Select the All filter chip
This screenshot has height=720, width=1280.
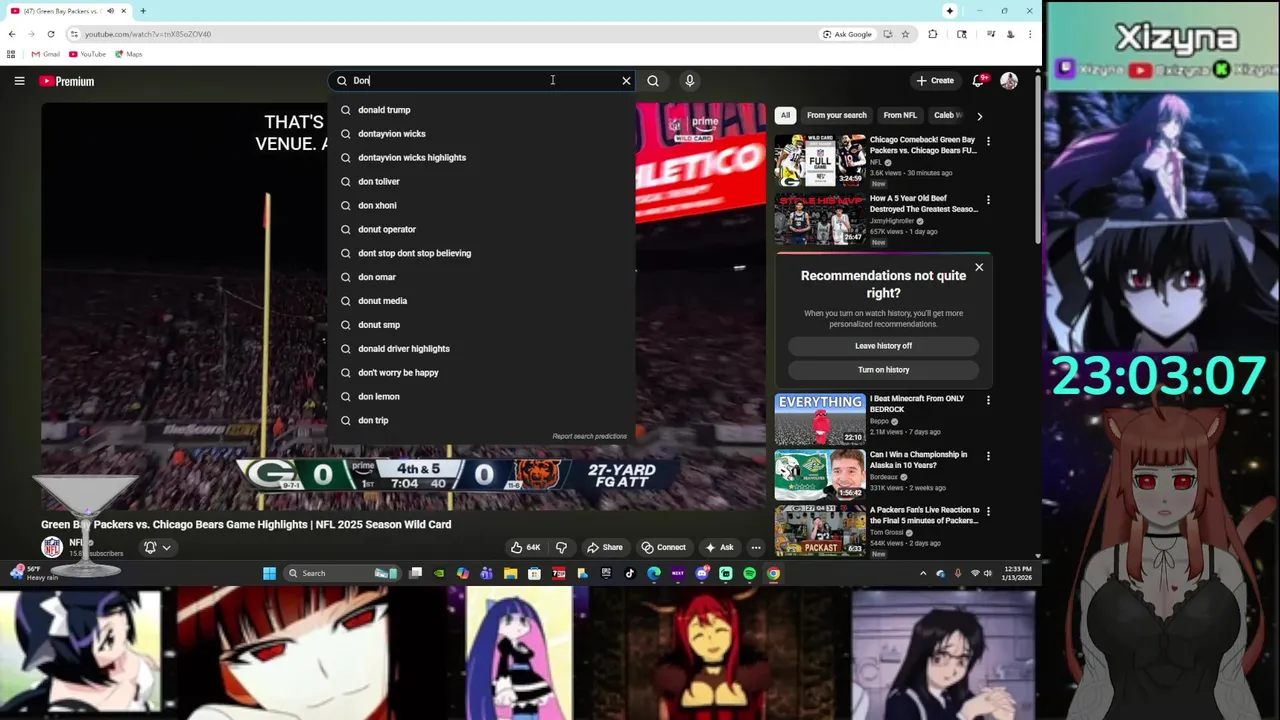point(785,115)
